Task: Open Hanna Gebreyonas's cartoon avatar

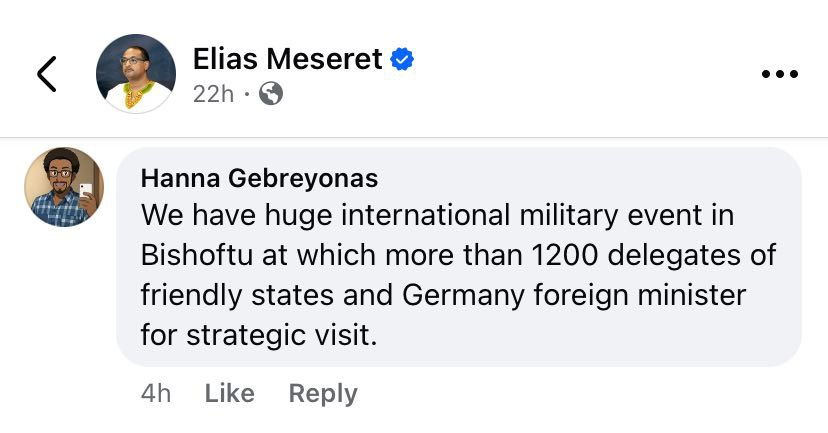Action: point(64,187)
